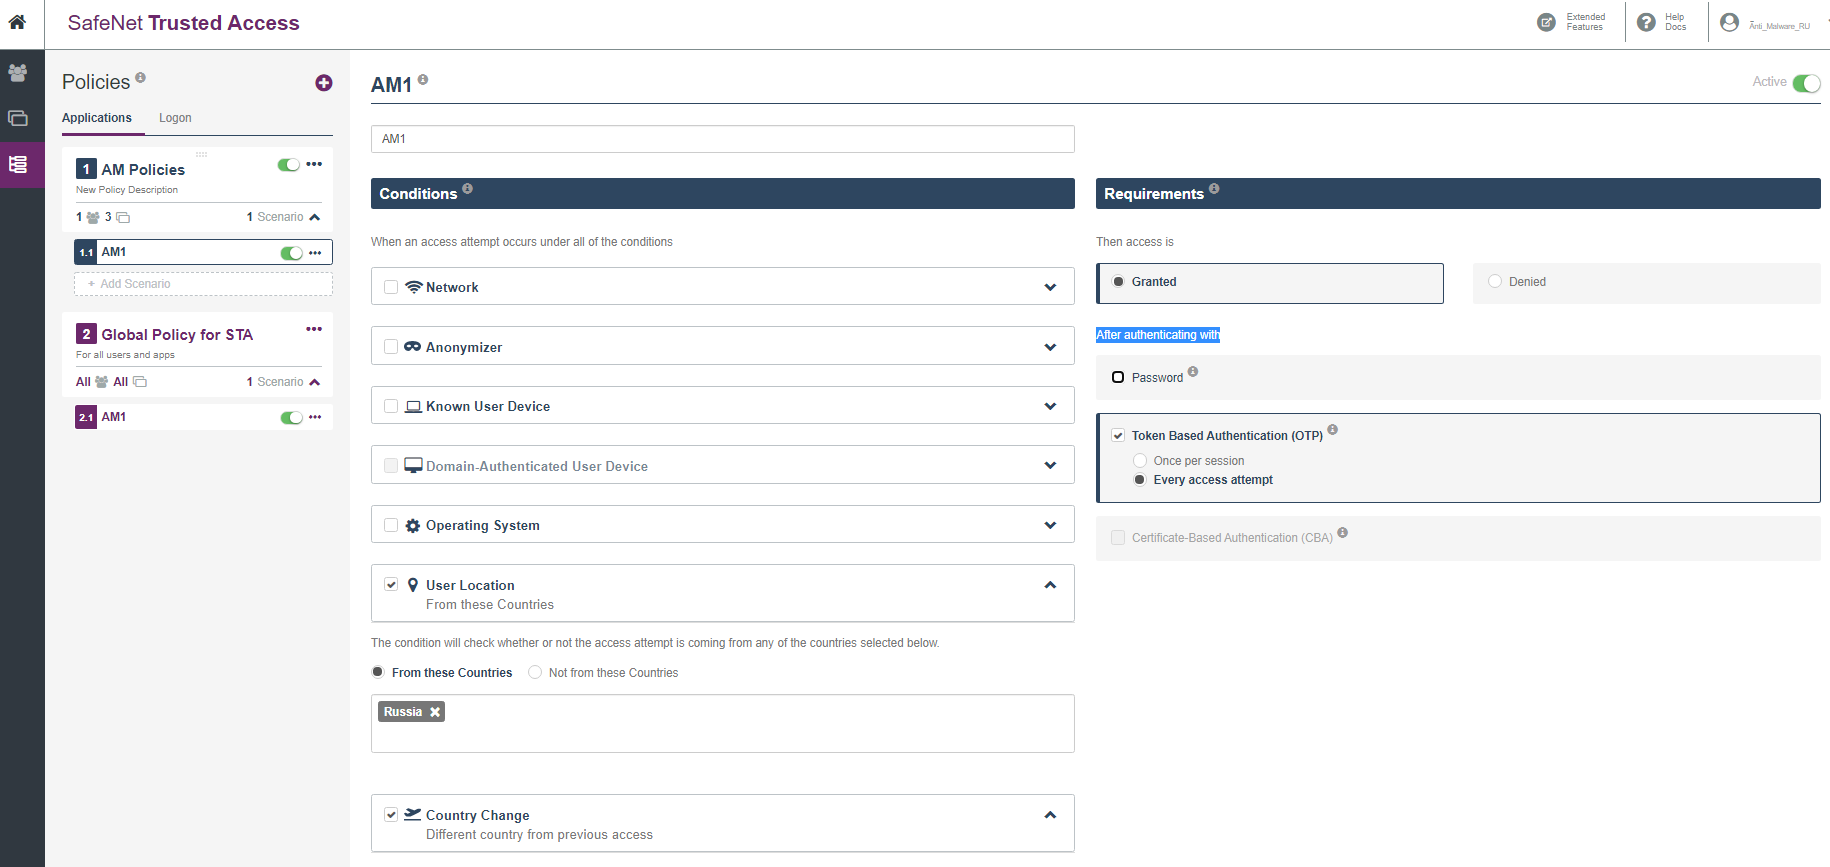Switch to the Logon policies tab

pyautogui.click(x=175, y=118)
